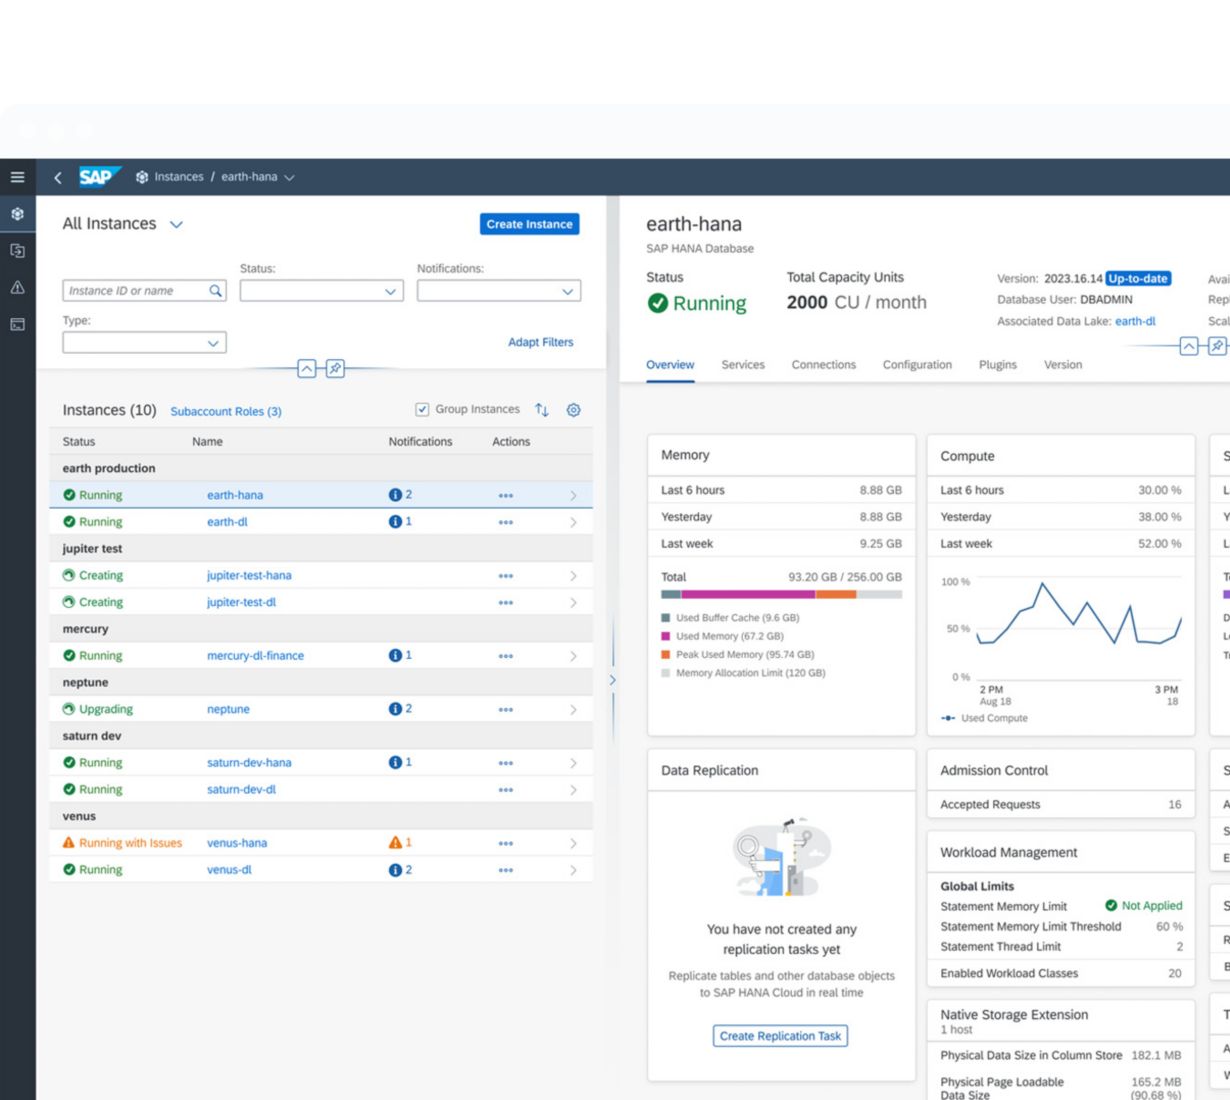
Task: Expand the Type filter dropdown
Action: (x=144, y=343)
